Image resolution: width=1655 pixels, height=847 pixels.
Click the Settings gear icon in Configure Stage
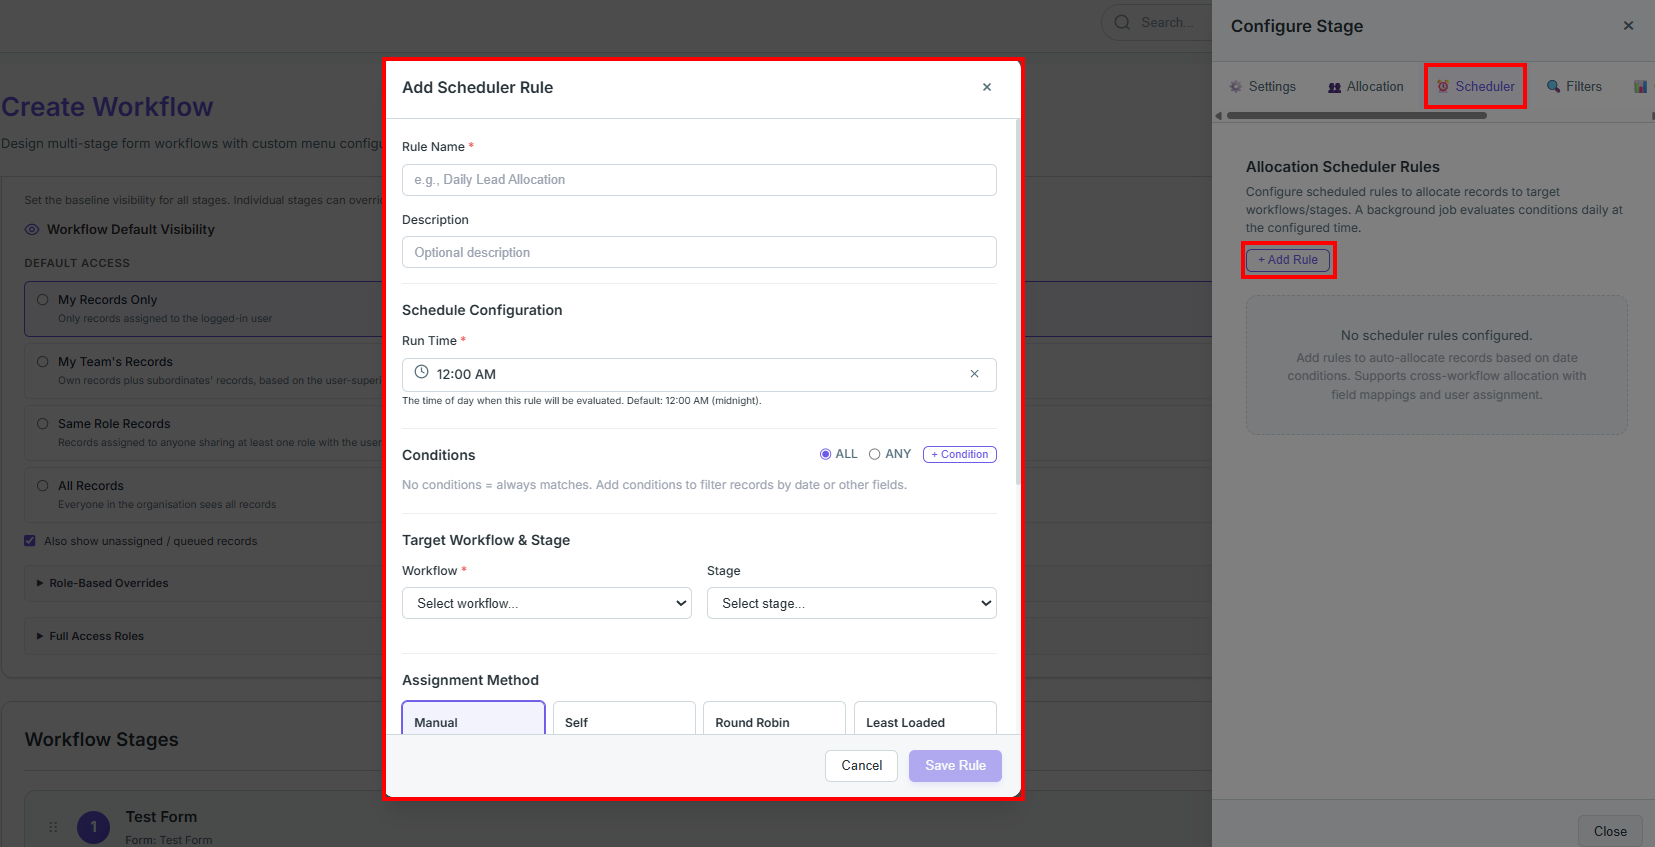[x=1236, y=87]
